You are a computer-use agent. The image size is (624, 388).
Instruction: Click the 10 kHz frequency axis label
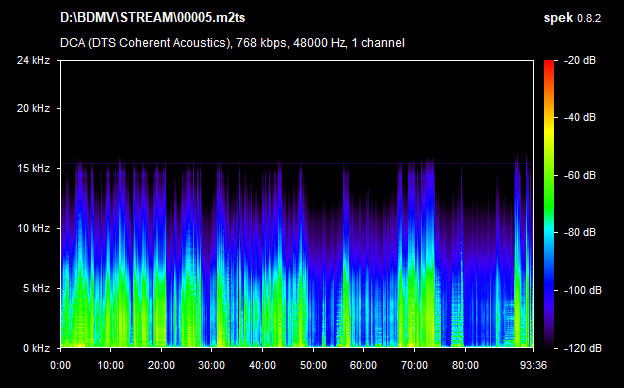coord(33,228)
